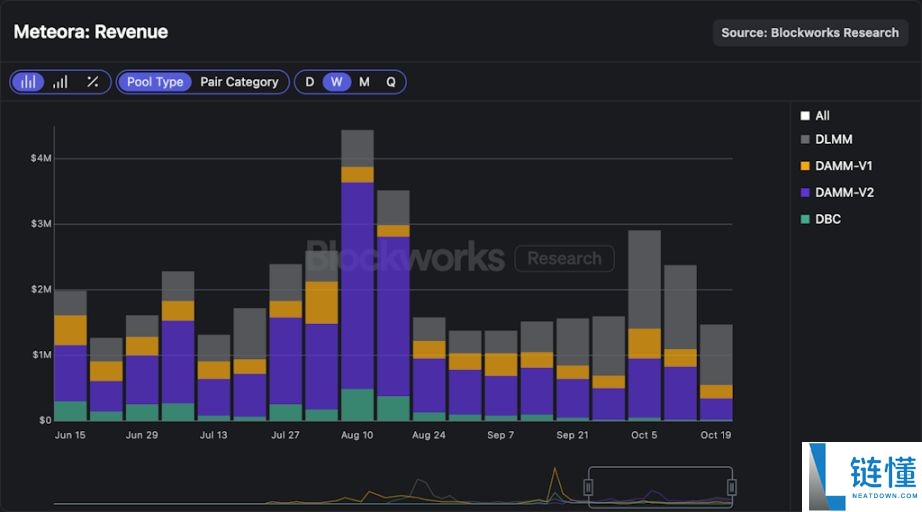Click the orange spike in the overview navigator
Image resolution: width=922 pixels, height=512 pixels.
click(x=554, y=484)
